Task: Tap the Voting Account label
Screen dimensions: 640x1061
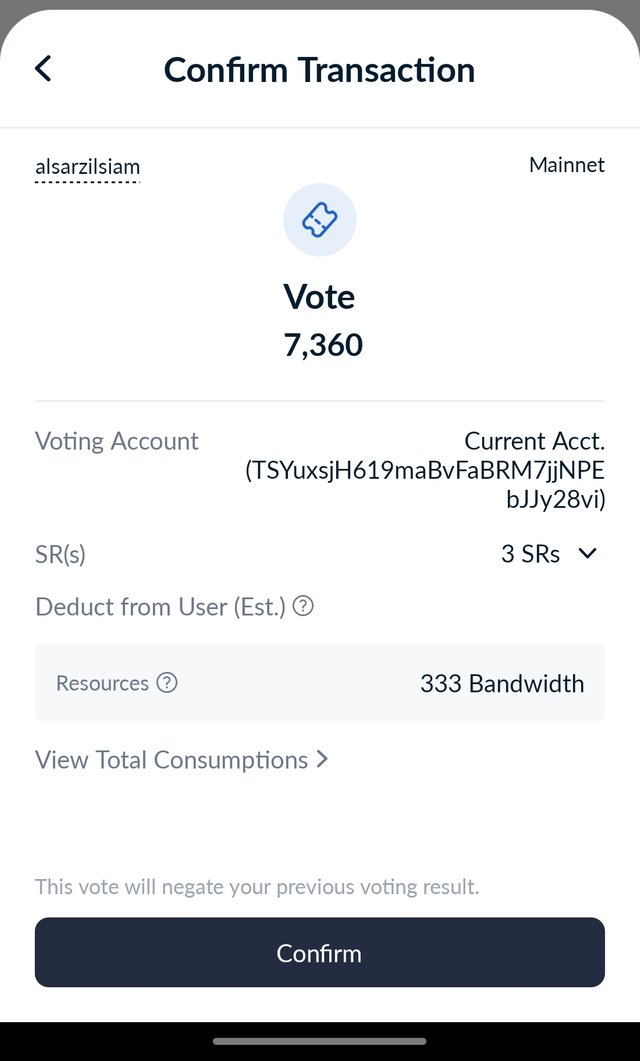Action: pyautogui.click(x=117, y=441)
